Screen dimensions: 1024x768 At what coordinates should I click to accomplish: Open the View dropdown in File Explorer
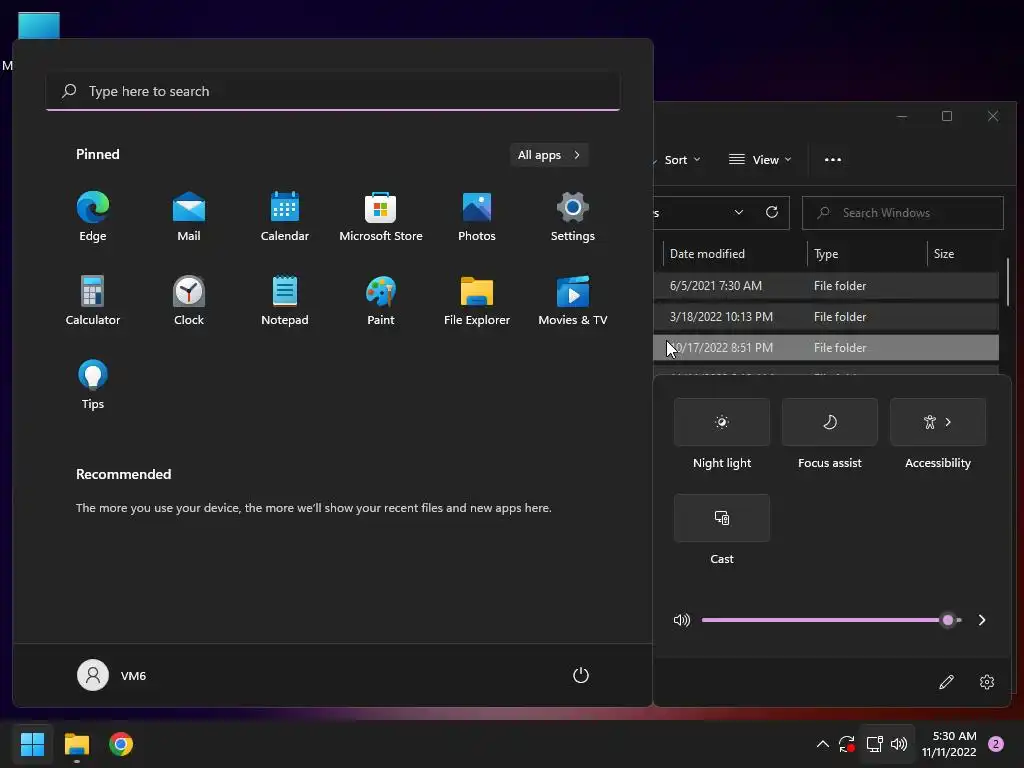point(760,160)
